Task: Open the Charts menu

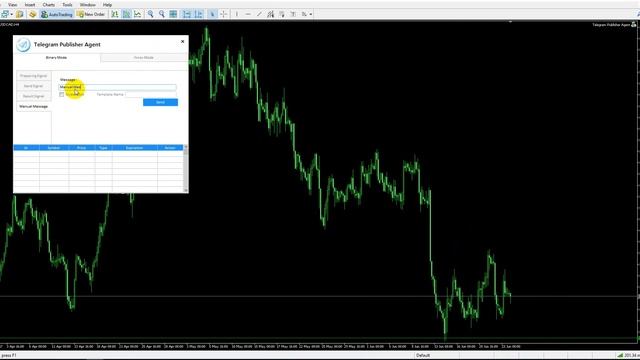Action: point(49,5)
